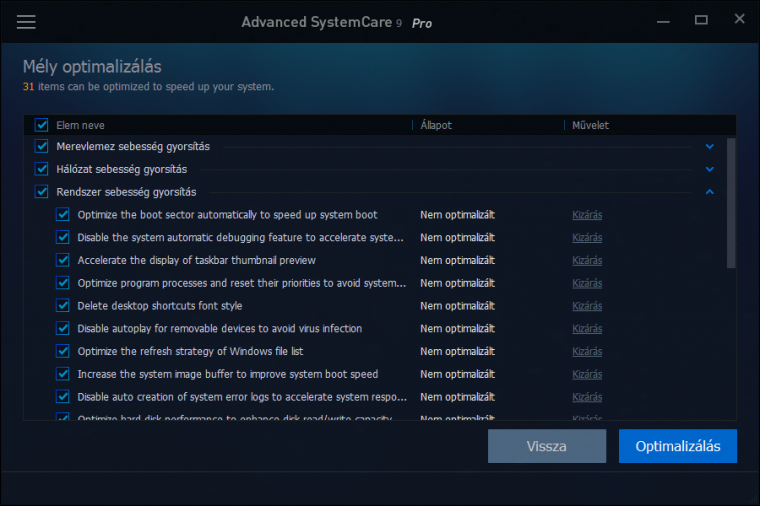This screenshot has width=760, height=506.
Task: Click Kizárás for Increase system image buffer
Action: click(587, 374)
